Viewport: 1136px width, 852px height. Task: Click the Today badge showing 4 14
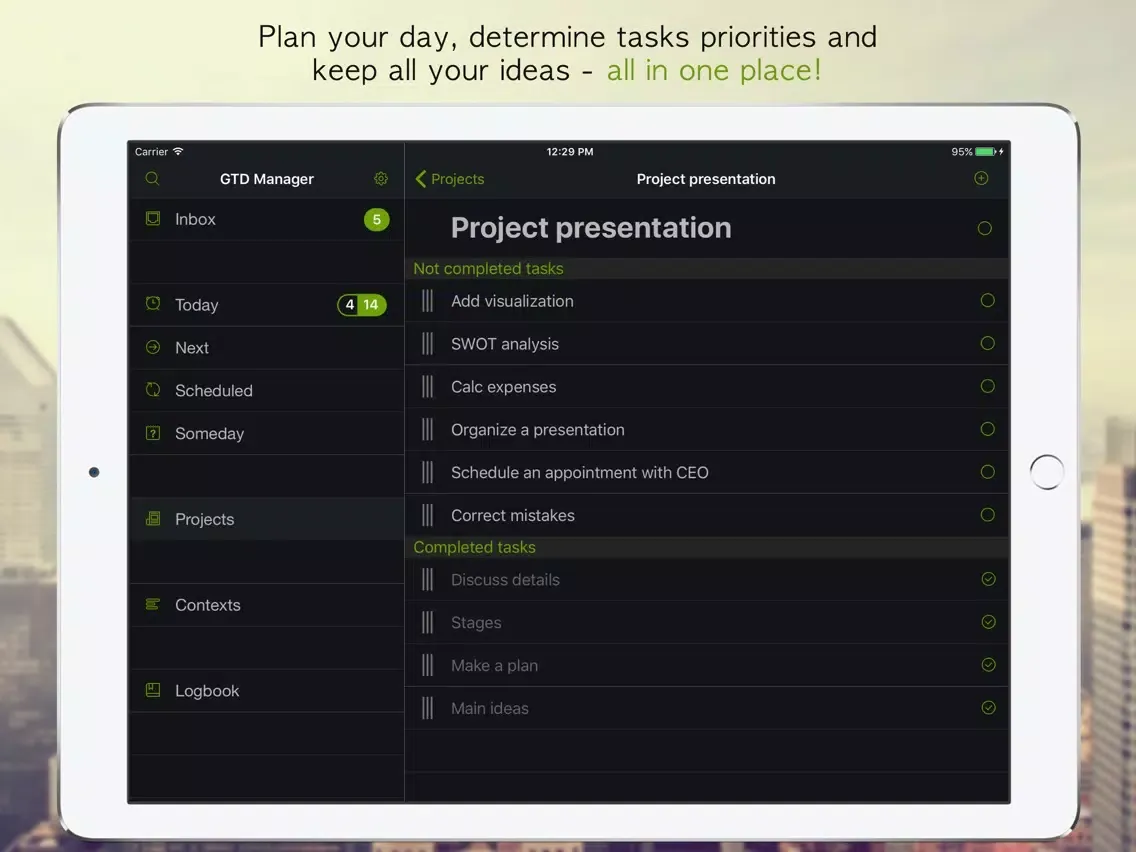(362, 304)
